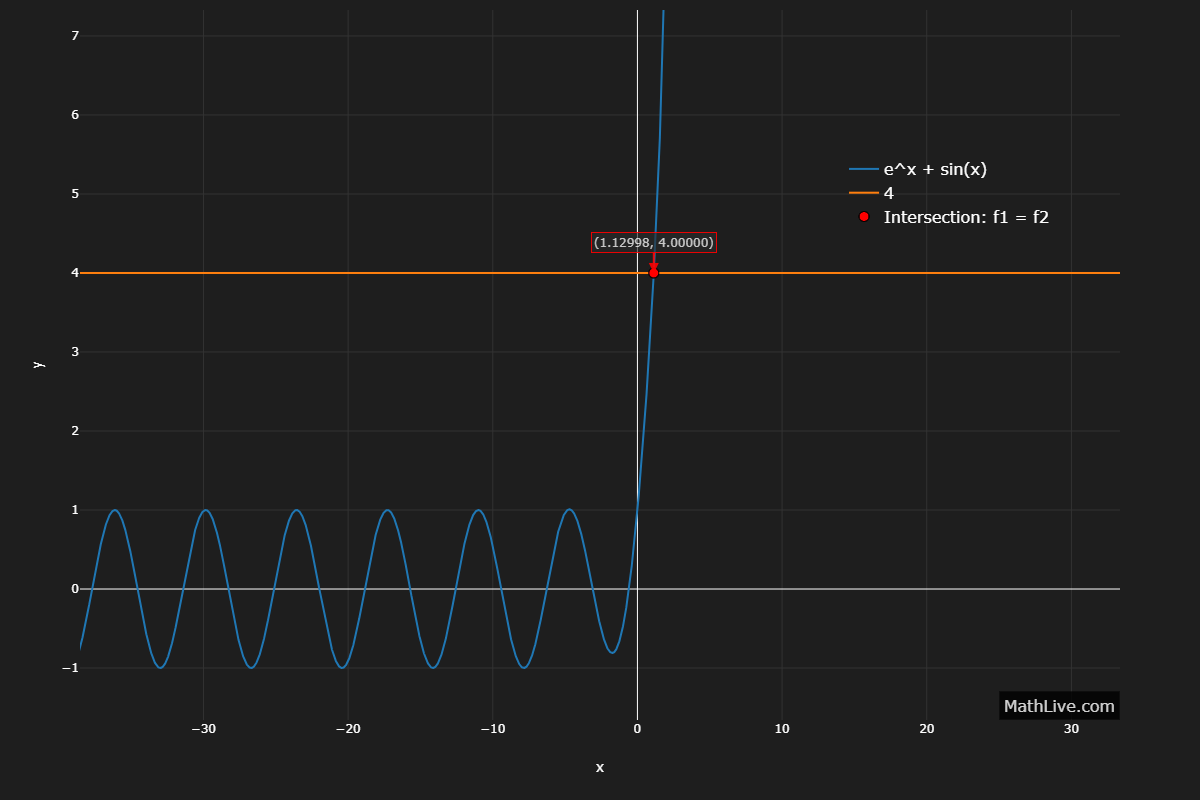Click the red dot icon in the legend
The image size is (1200, 800).
tap(864, 217)
